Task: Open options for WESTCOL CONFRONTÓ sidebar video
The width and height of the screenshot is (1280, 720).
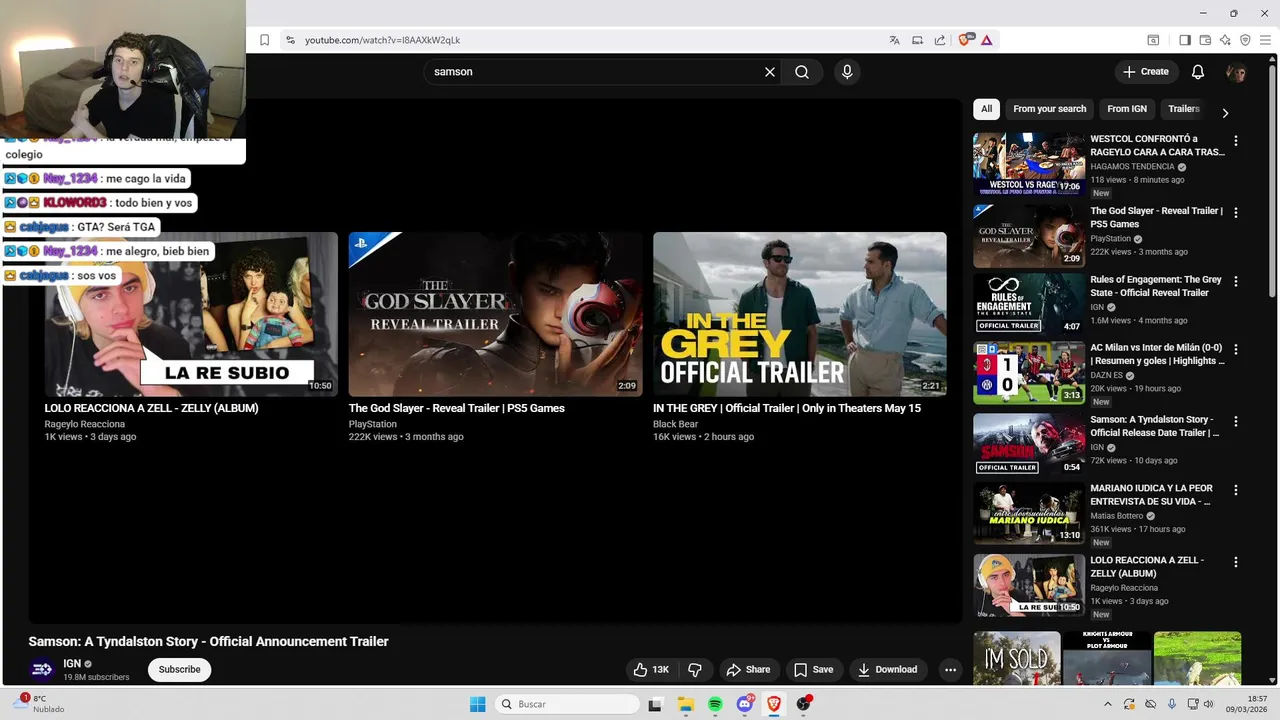Action: pyautogui.click(x=1236, y=141)
